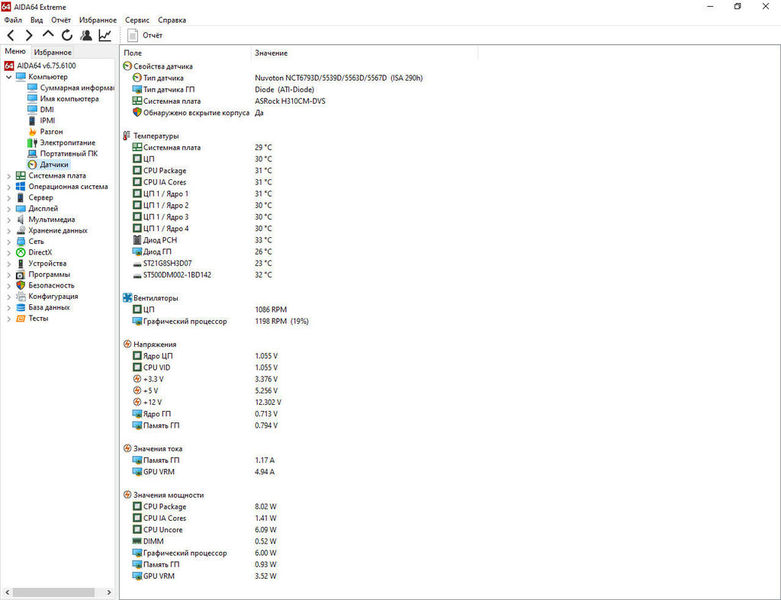Viewport: 781px width, 600px height.
Task: Click the sidebar horizontal scrollbar thumb
Action: 53,592
